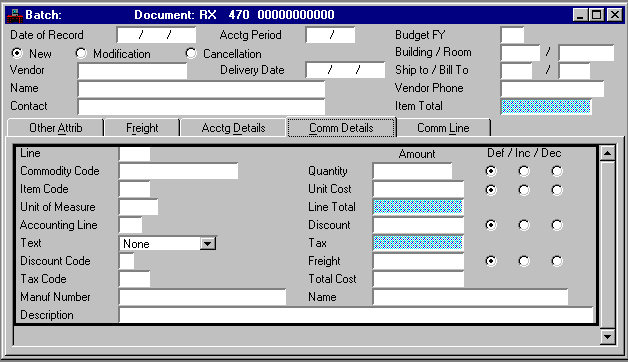Choose Def option for Freight amount
Viewport: 628px width, 362px height.
click(491, 261)
